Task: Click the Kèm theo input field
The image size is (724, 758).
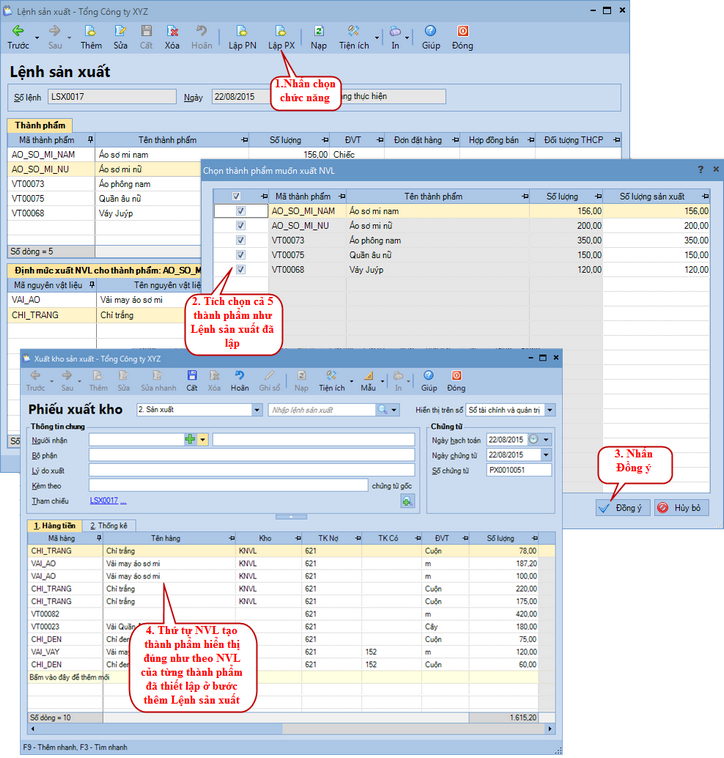Action: pyautogui.click(x=228, y=485)
